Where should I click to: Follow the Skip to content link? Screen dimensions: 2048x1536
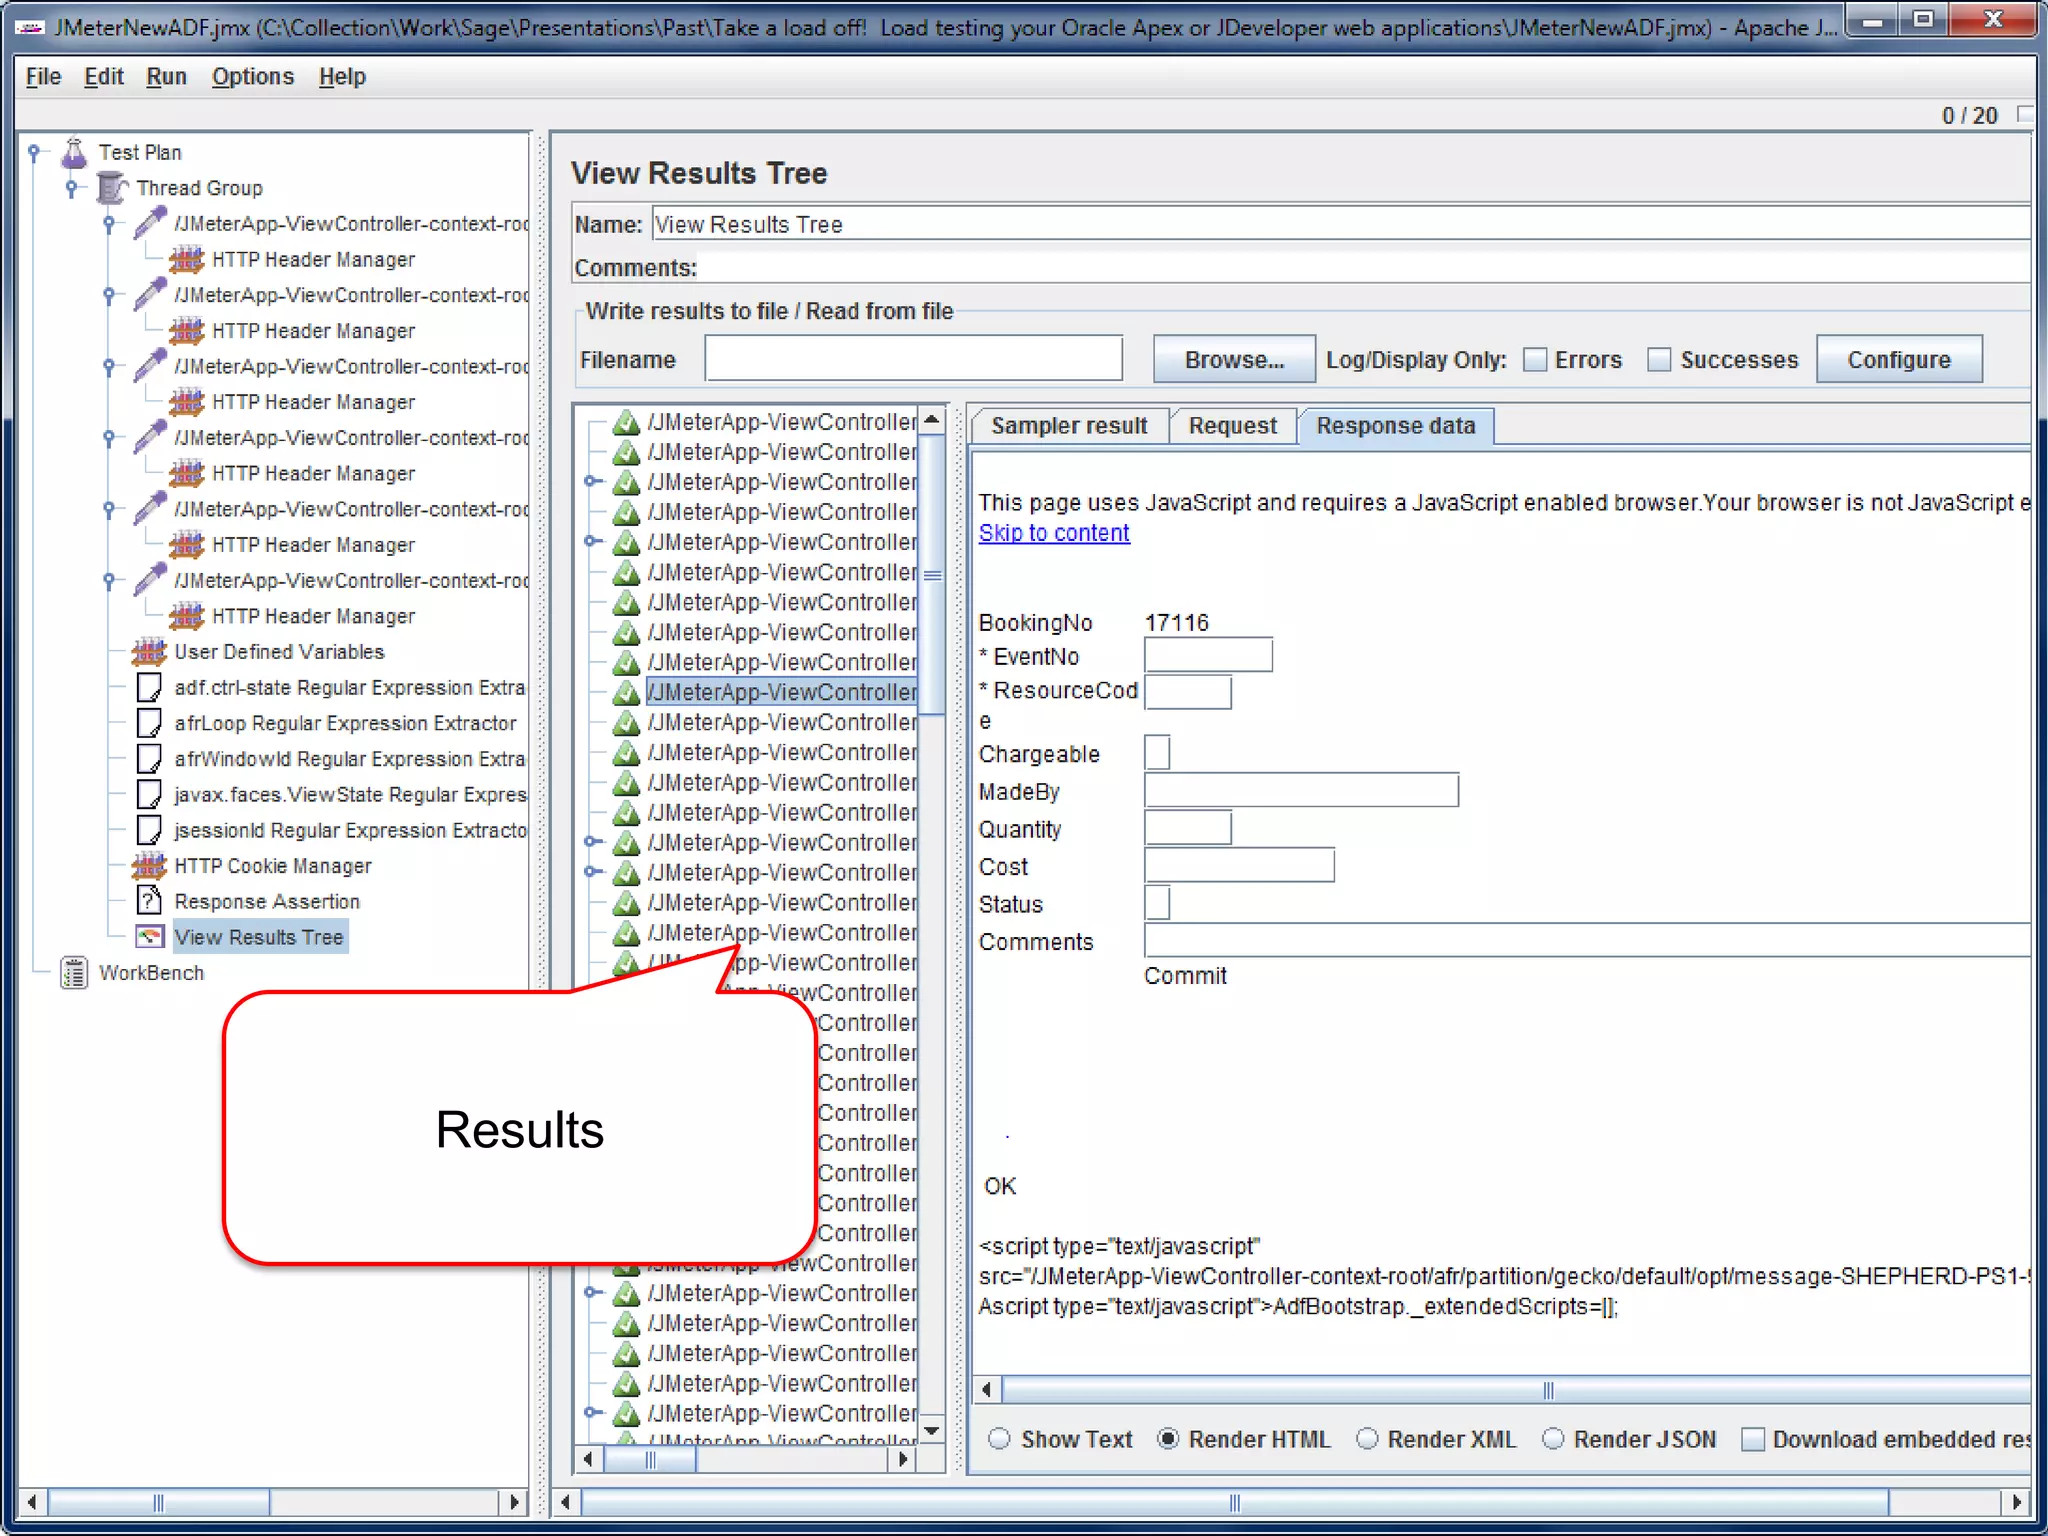pos(1053,533)
